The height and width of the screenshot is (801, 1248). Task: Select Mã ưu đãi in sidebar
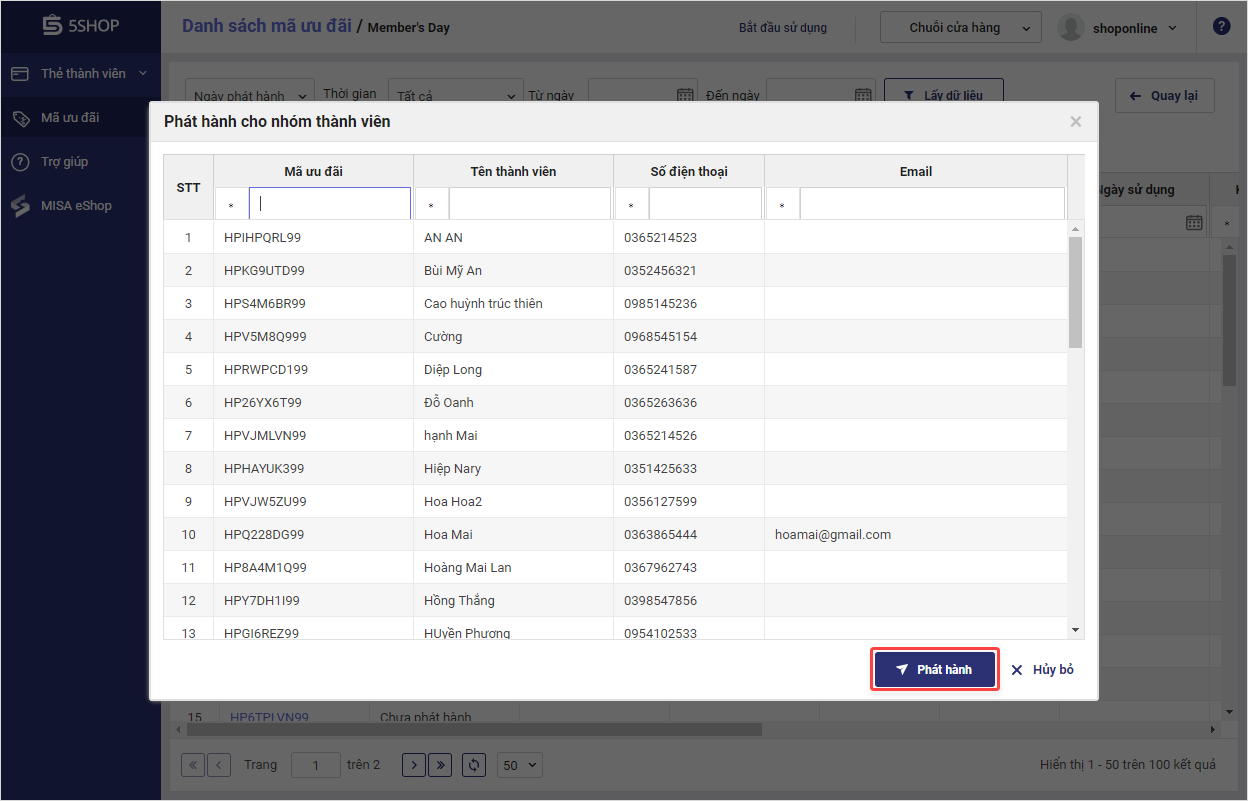(80, 118)
